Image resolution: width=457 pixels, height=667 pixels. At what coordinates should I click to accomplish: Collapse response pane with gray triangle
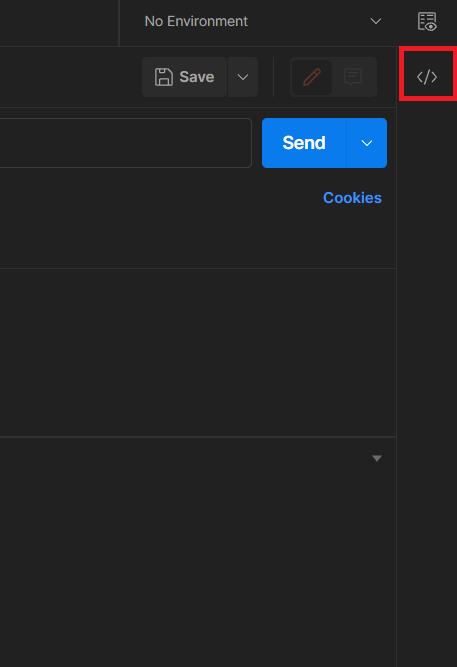click(x=377, y=458)
